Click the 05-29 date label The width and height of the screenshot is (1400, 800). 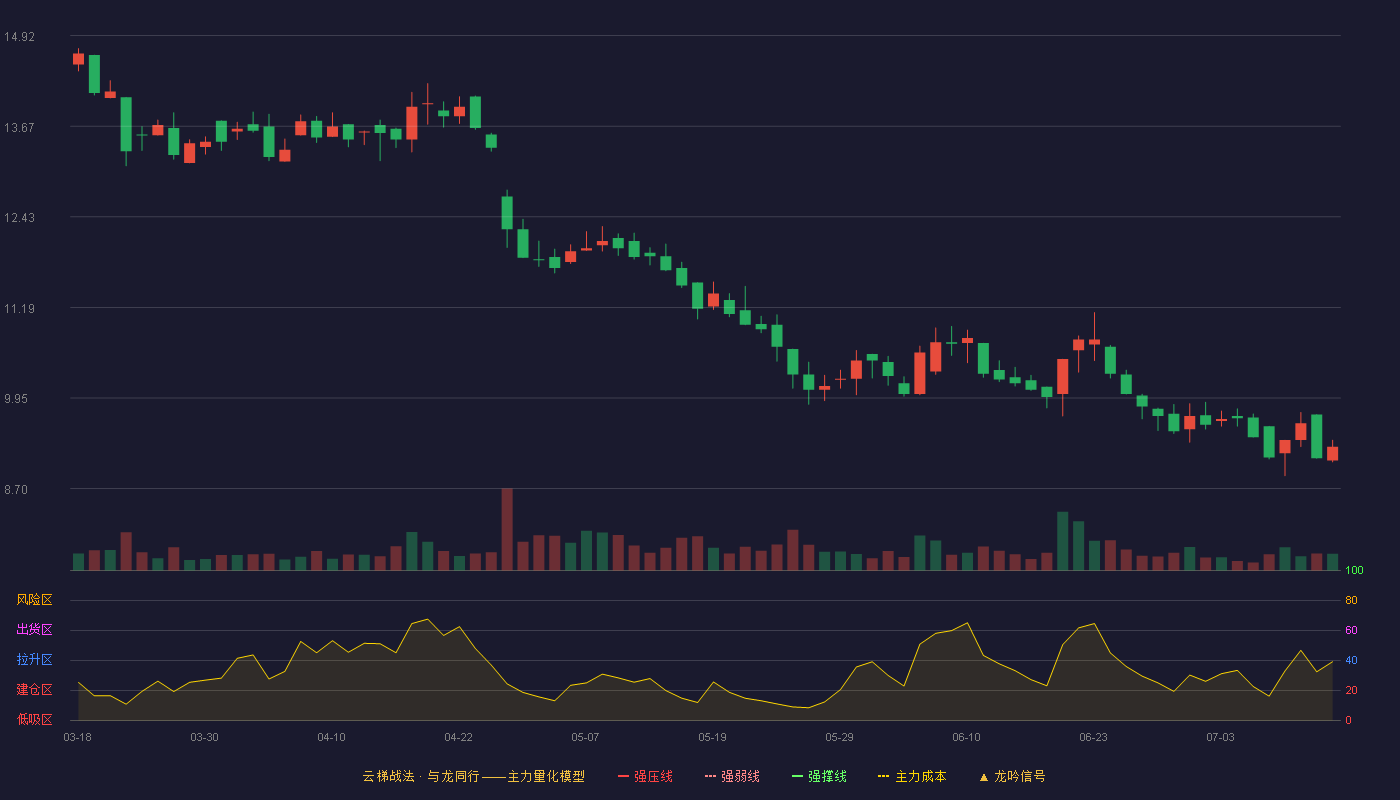(x=839, y=737)
